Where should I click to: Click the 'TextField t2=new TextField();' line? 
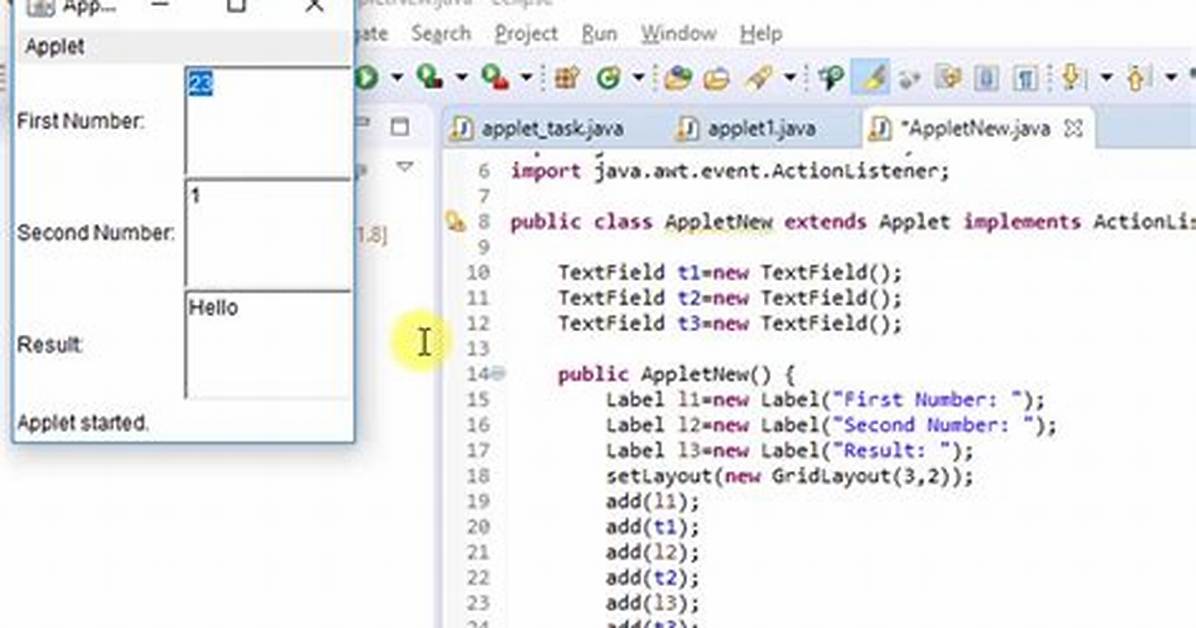(x=730, y=298)
